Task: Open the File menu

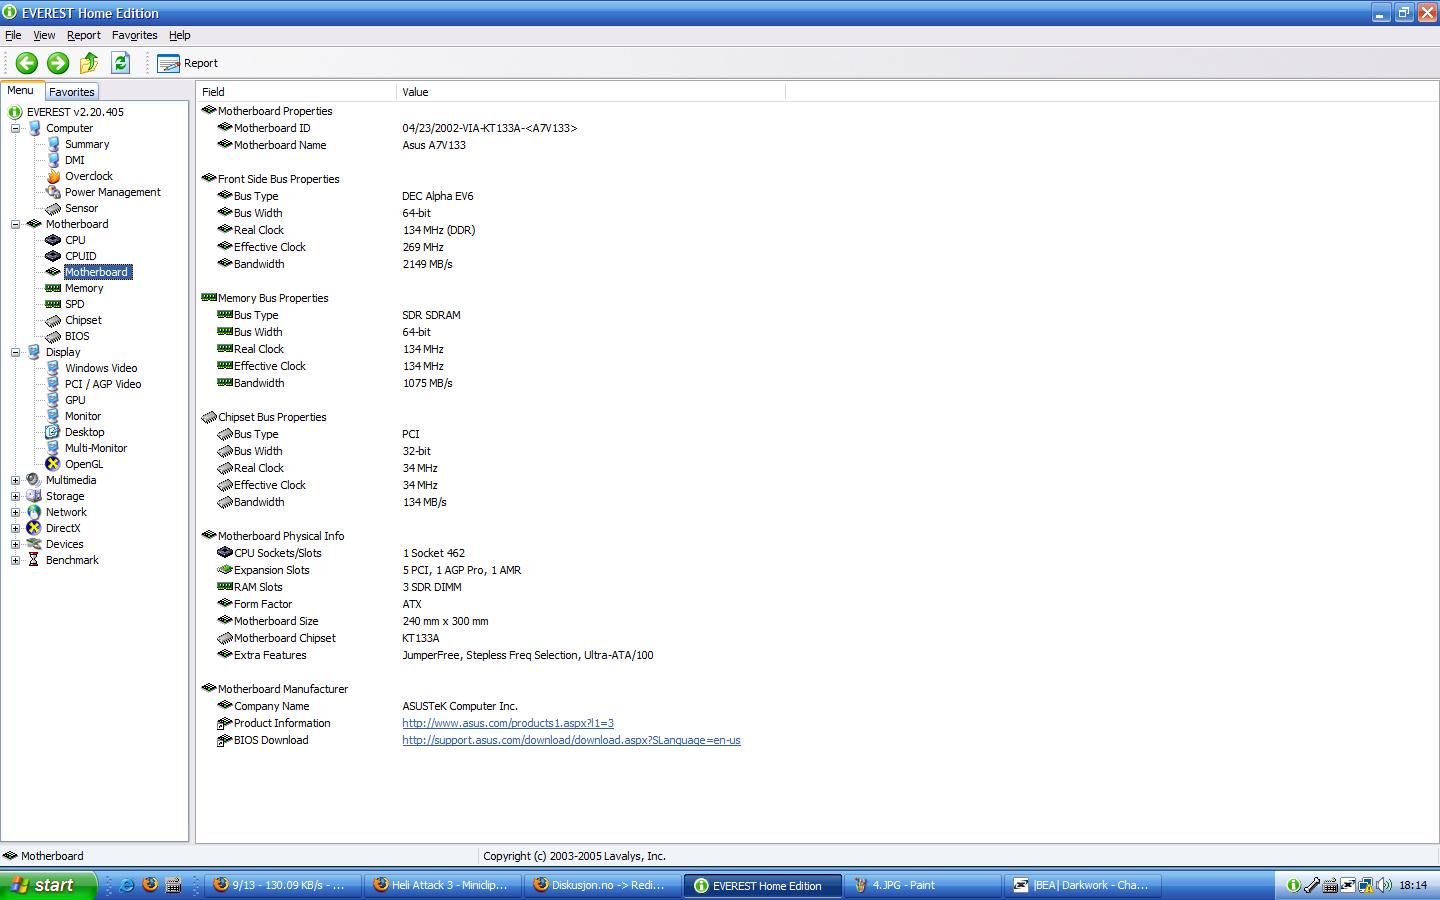Action: click(13, 35)
